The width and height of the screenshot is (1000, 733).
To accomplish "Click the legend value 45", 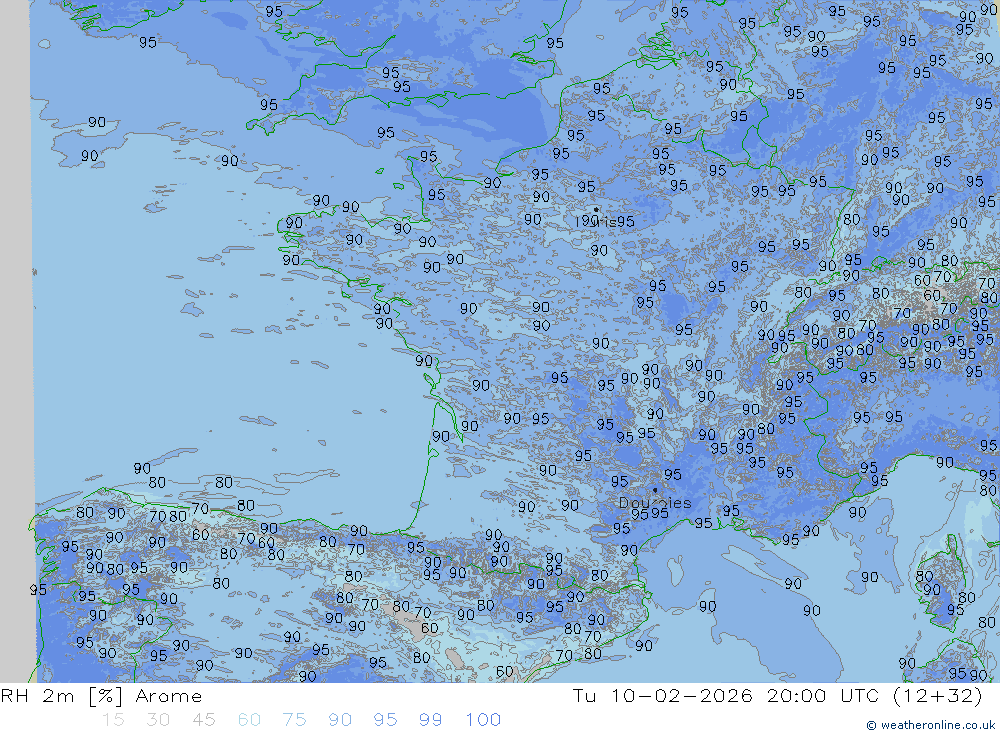I will (203, 720).
